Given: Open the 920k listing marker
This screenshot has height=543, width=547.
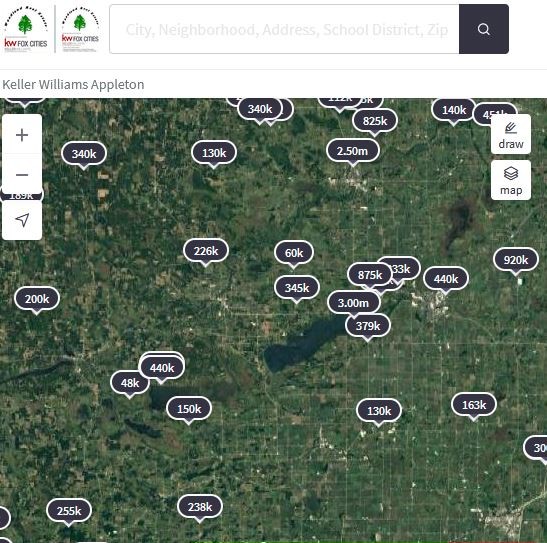Looking at the screenshot, I should tap(516, 260).
